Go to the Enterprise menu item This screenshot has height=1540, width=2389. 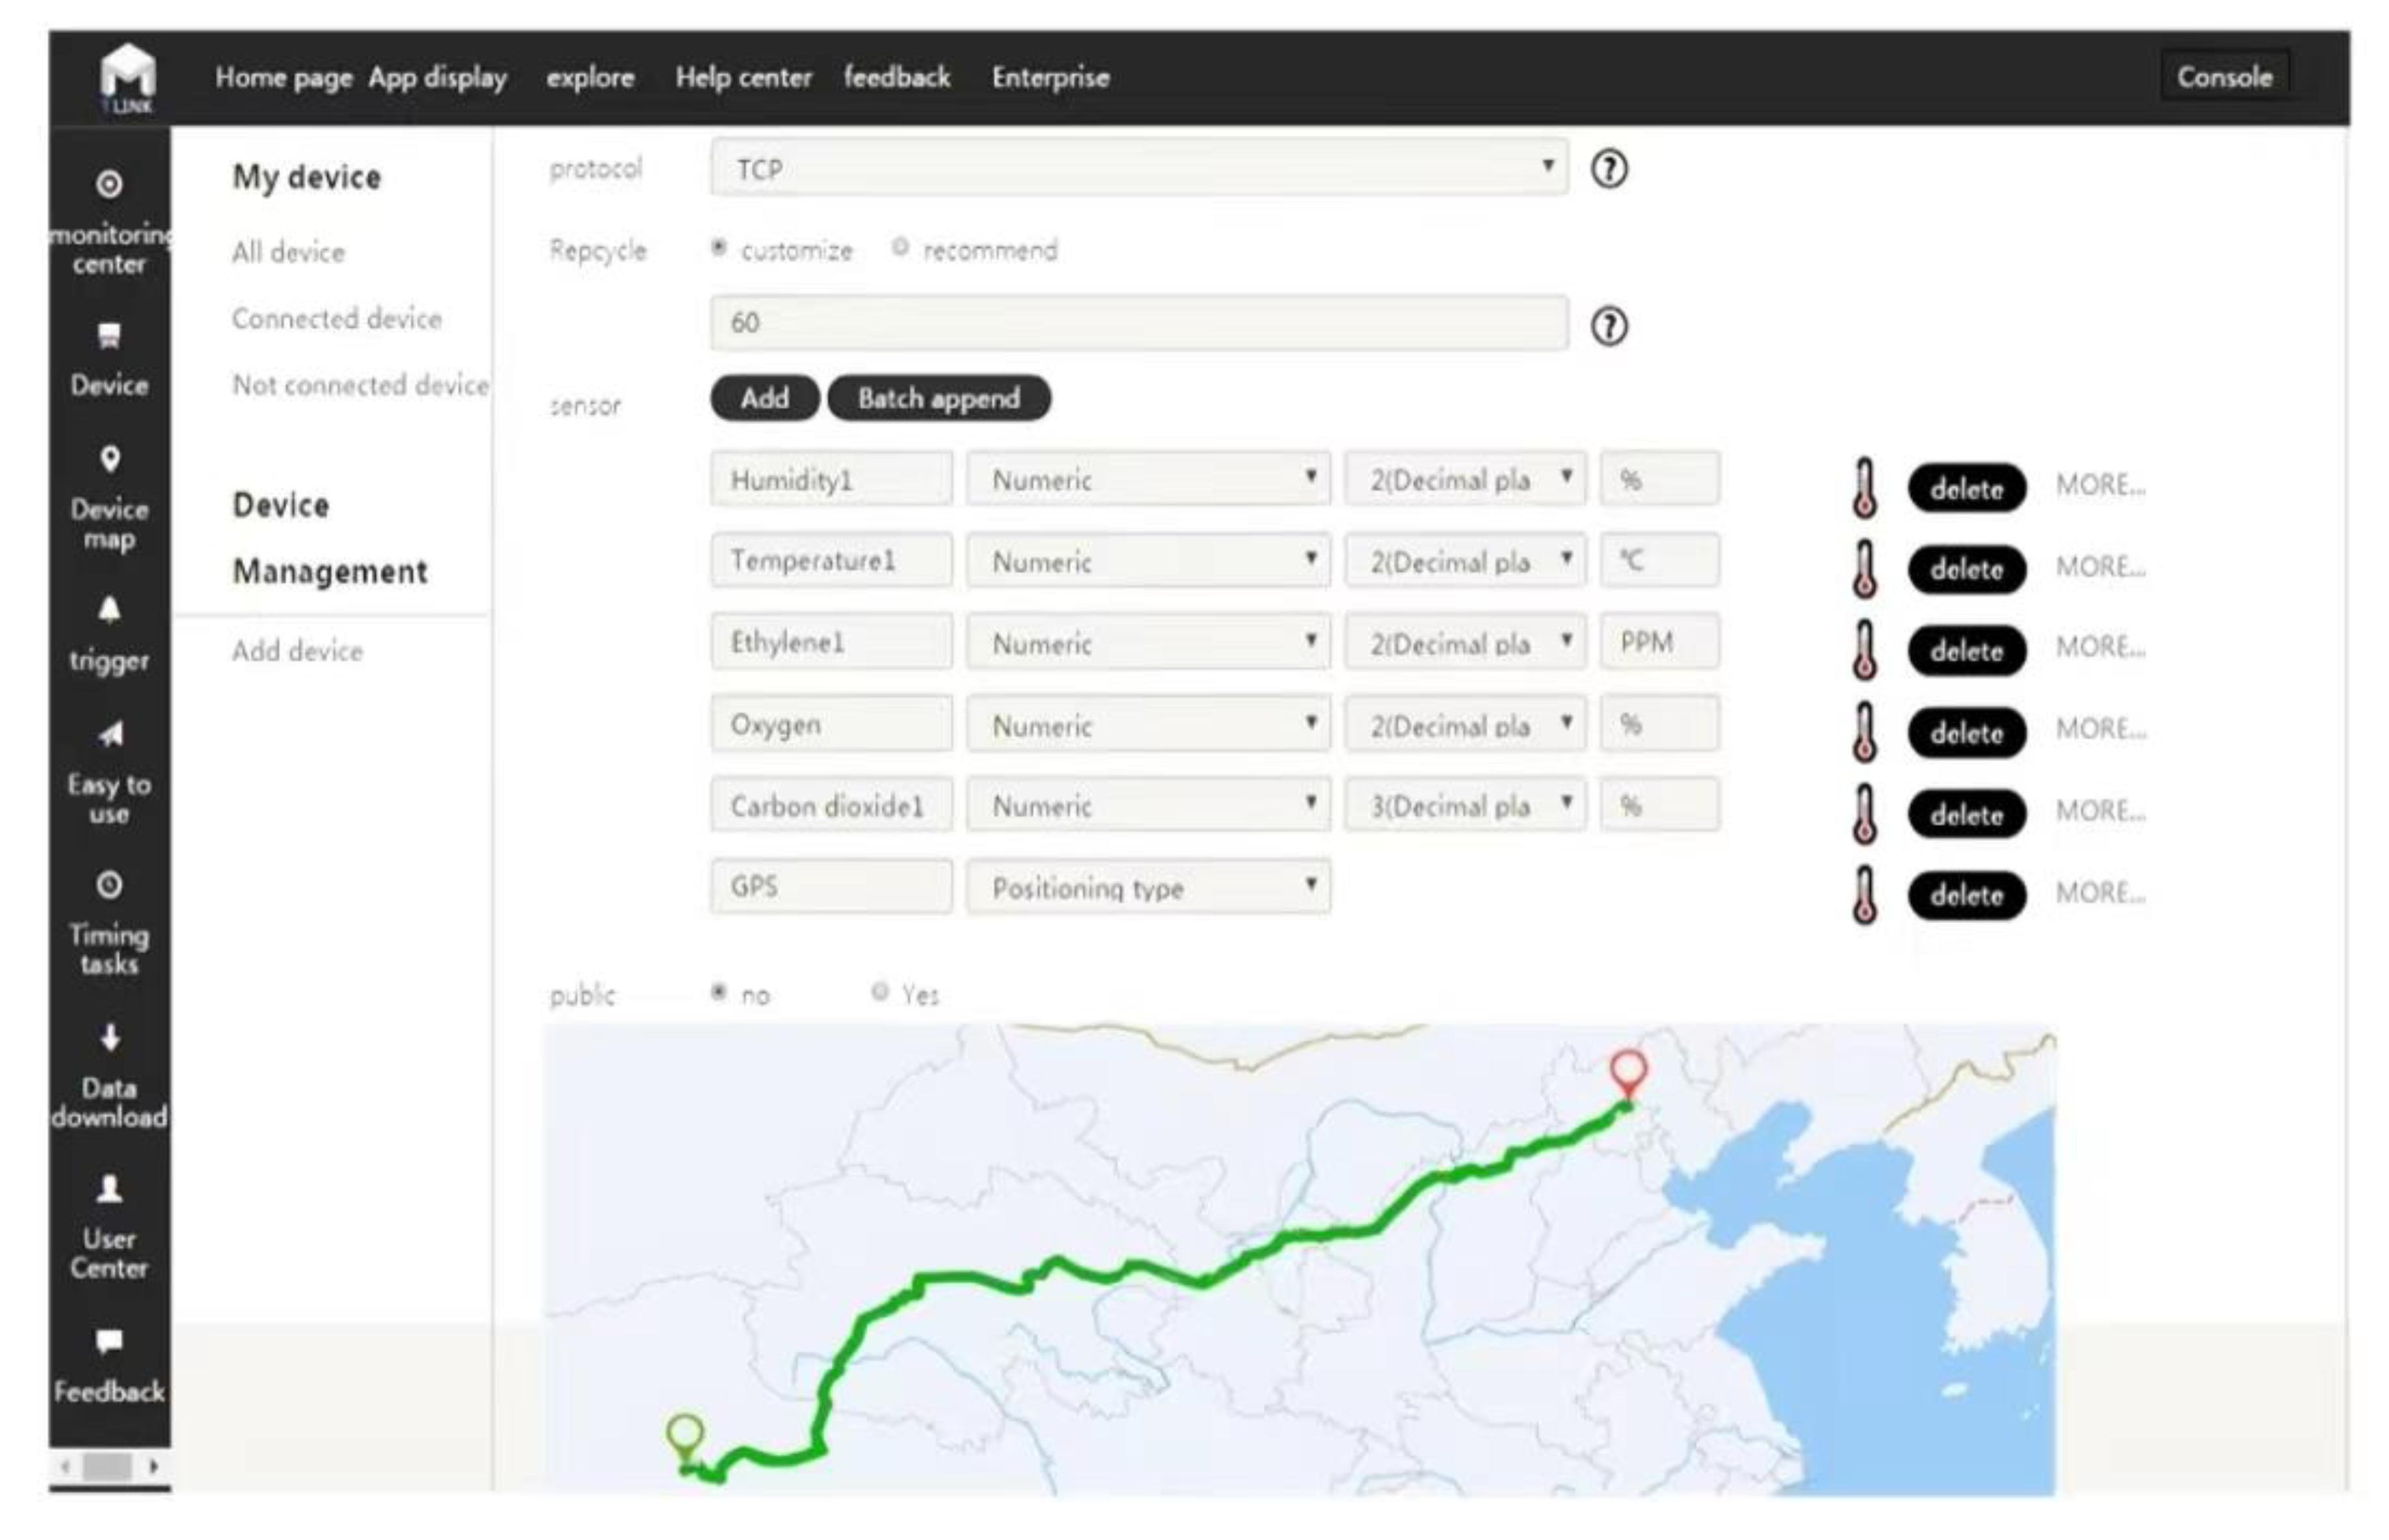click(1050, 77)
